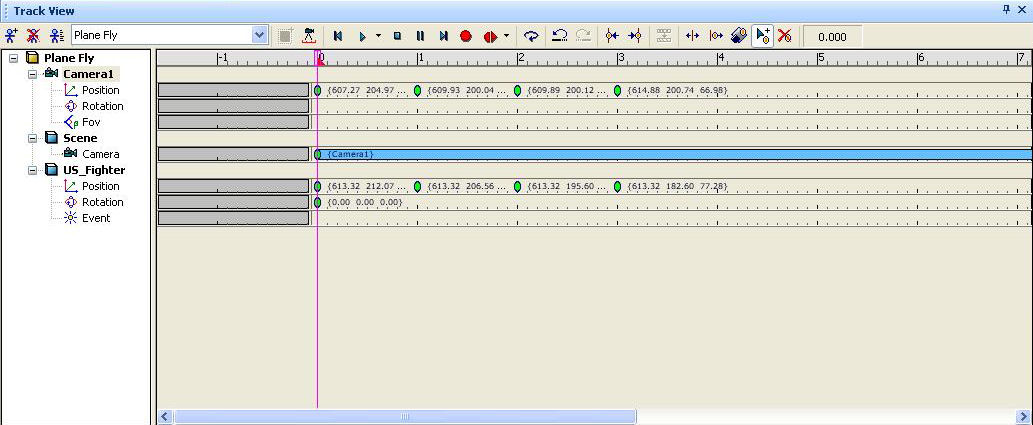Image resolution: width=1033 pixels, height=425 pixels.
Task: Select US_Fighter Rotation track
Action: point(102,202)
